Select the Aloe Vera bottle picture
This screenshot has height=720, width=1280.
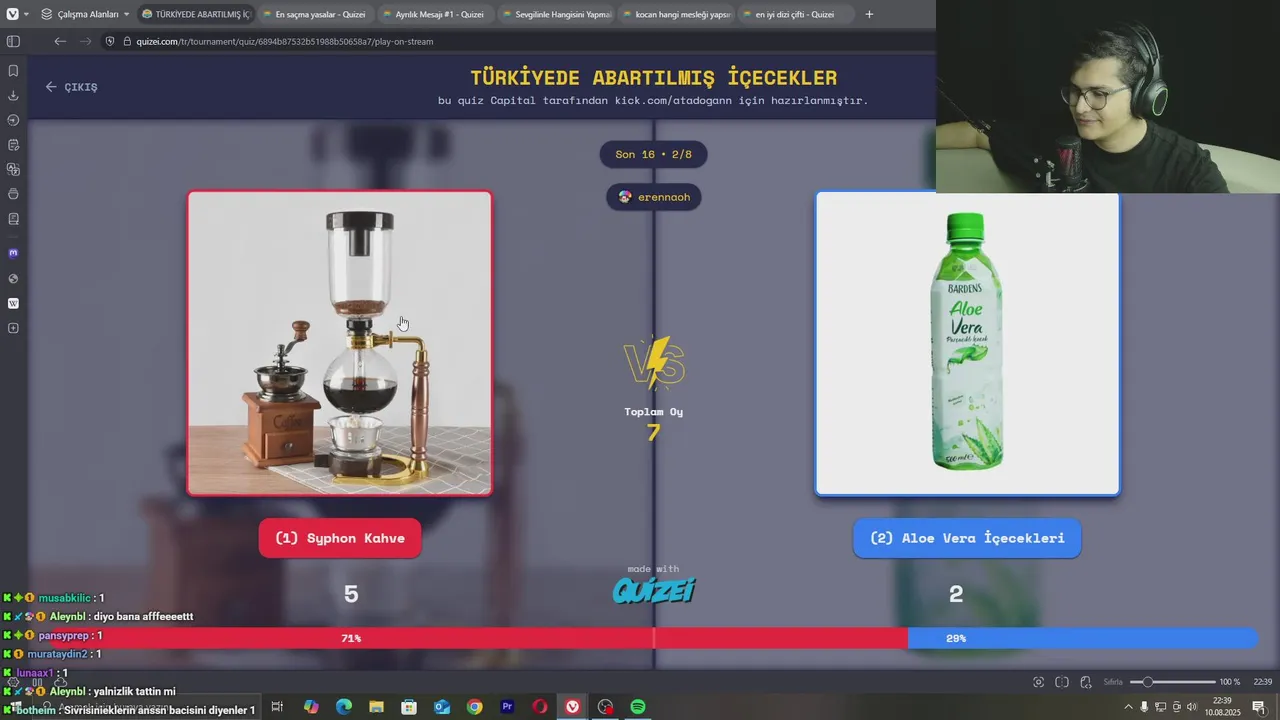tap(967, 343)
